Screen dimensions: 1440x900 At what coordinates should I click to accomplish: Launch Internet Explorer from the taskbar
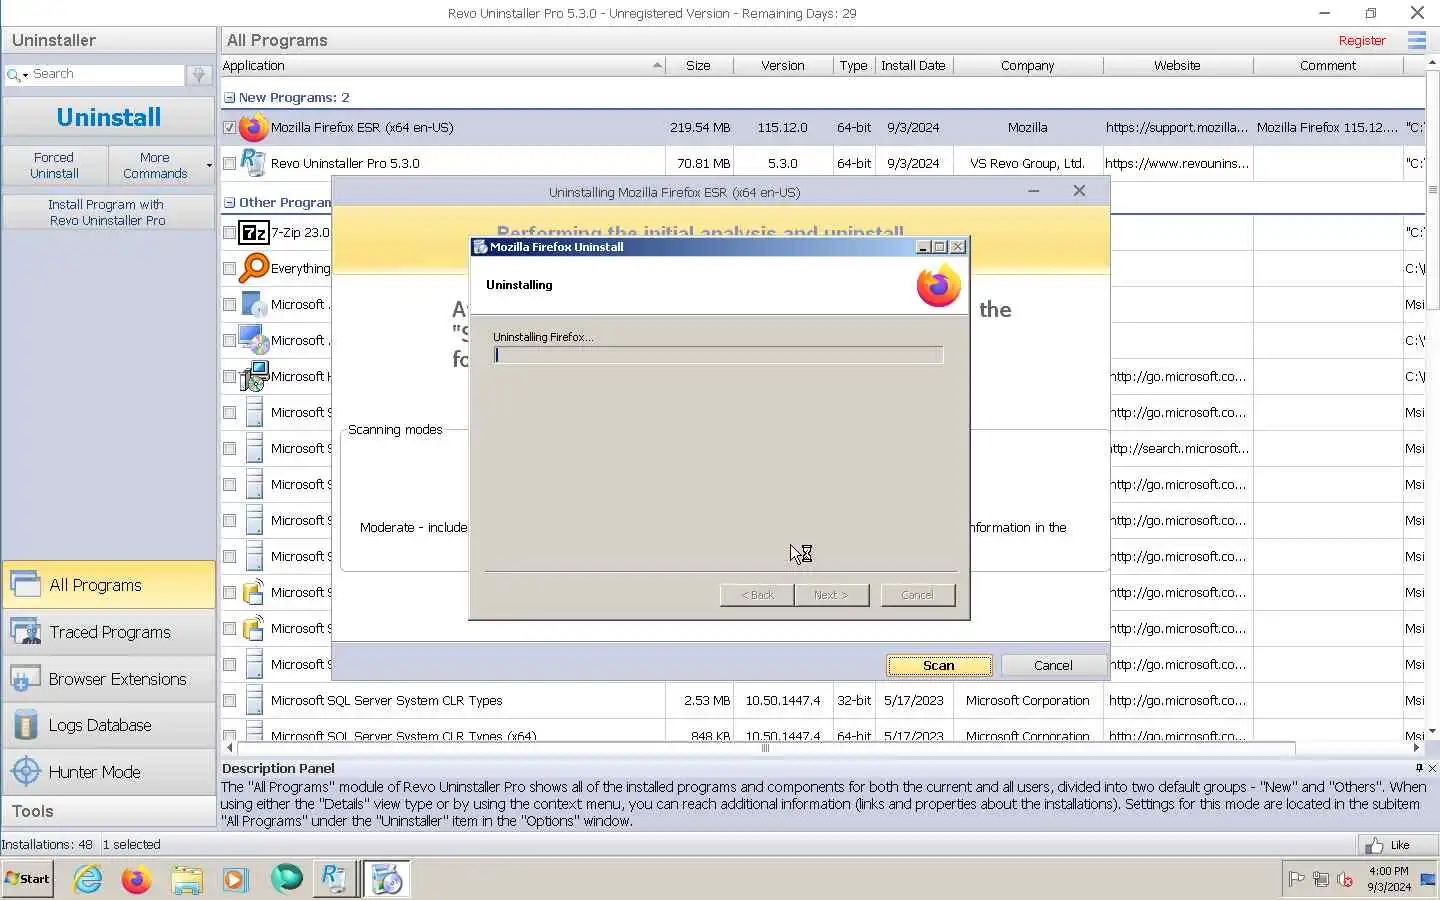click(x=88, y=879)
